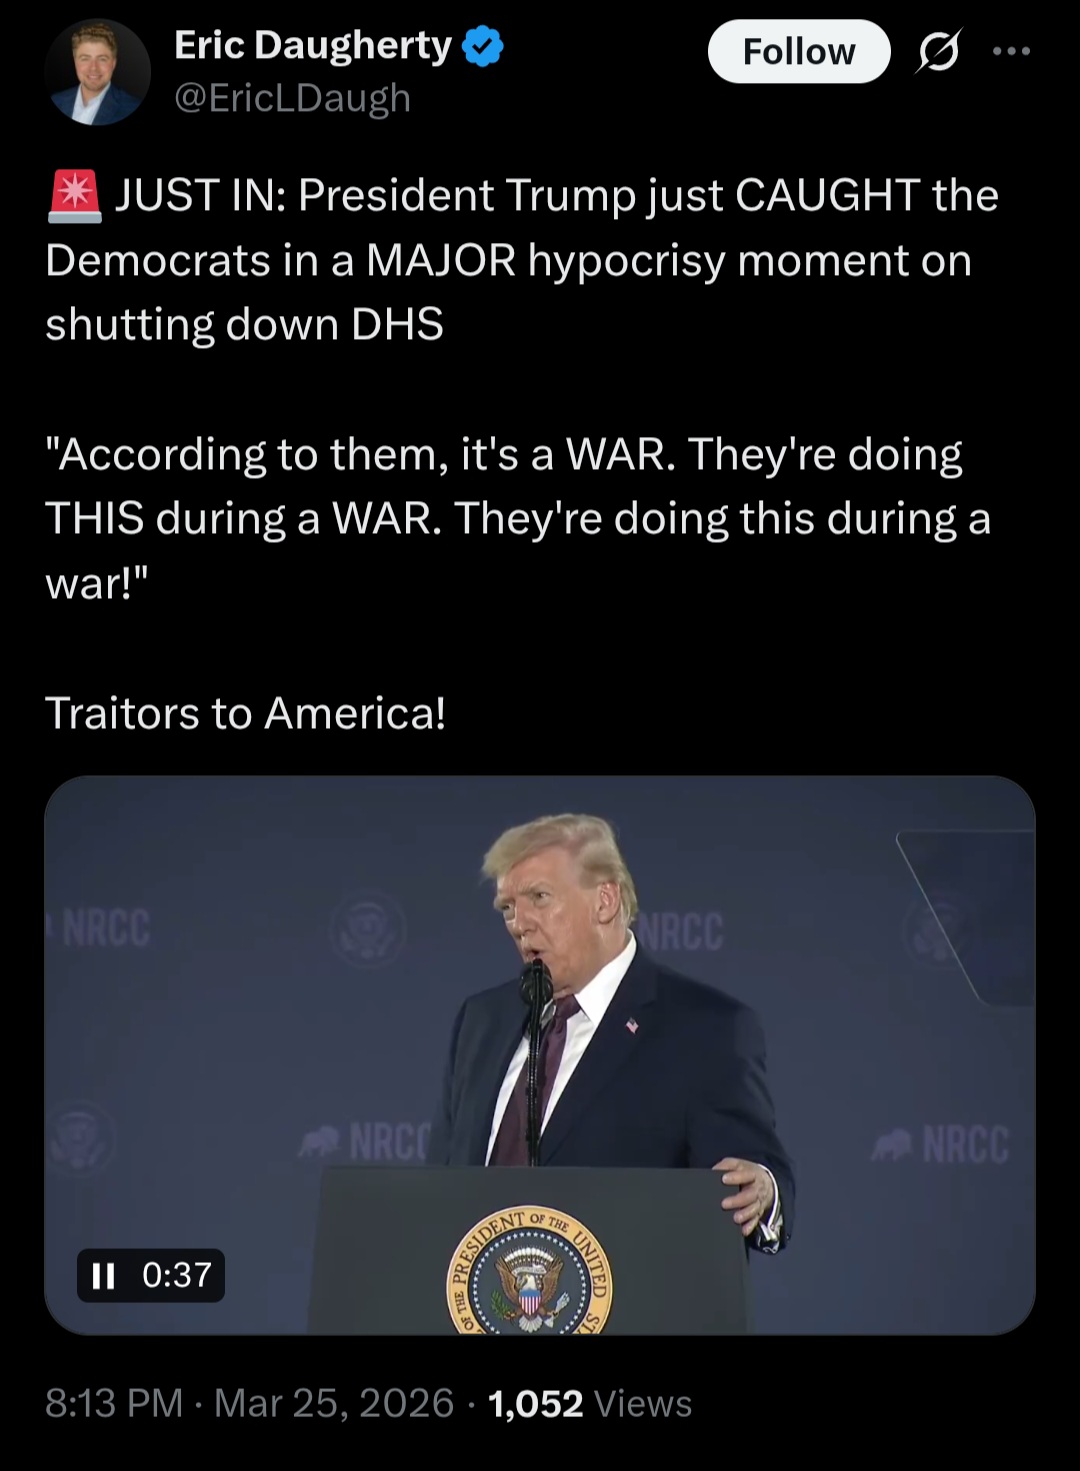Select the "Traitors to America!" line
The image size is (1080, 1471).
245,713
